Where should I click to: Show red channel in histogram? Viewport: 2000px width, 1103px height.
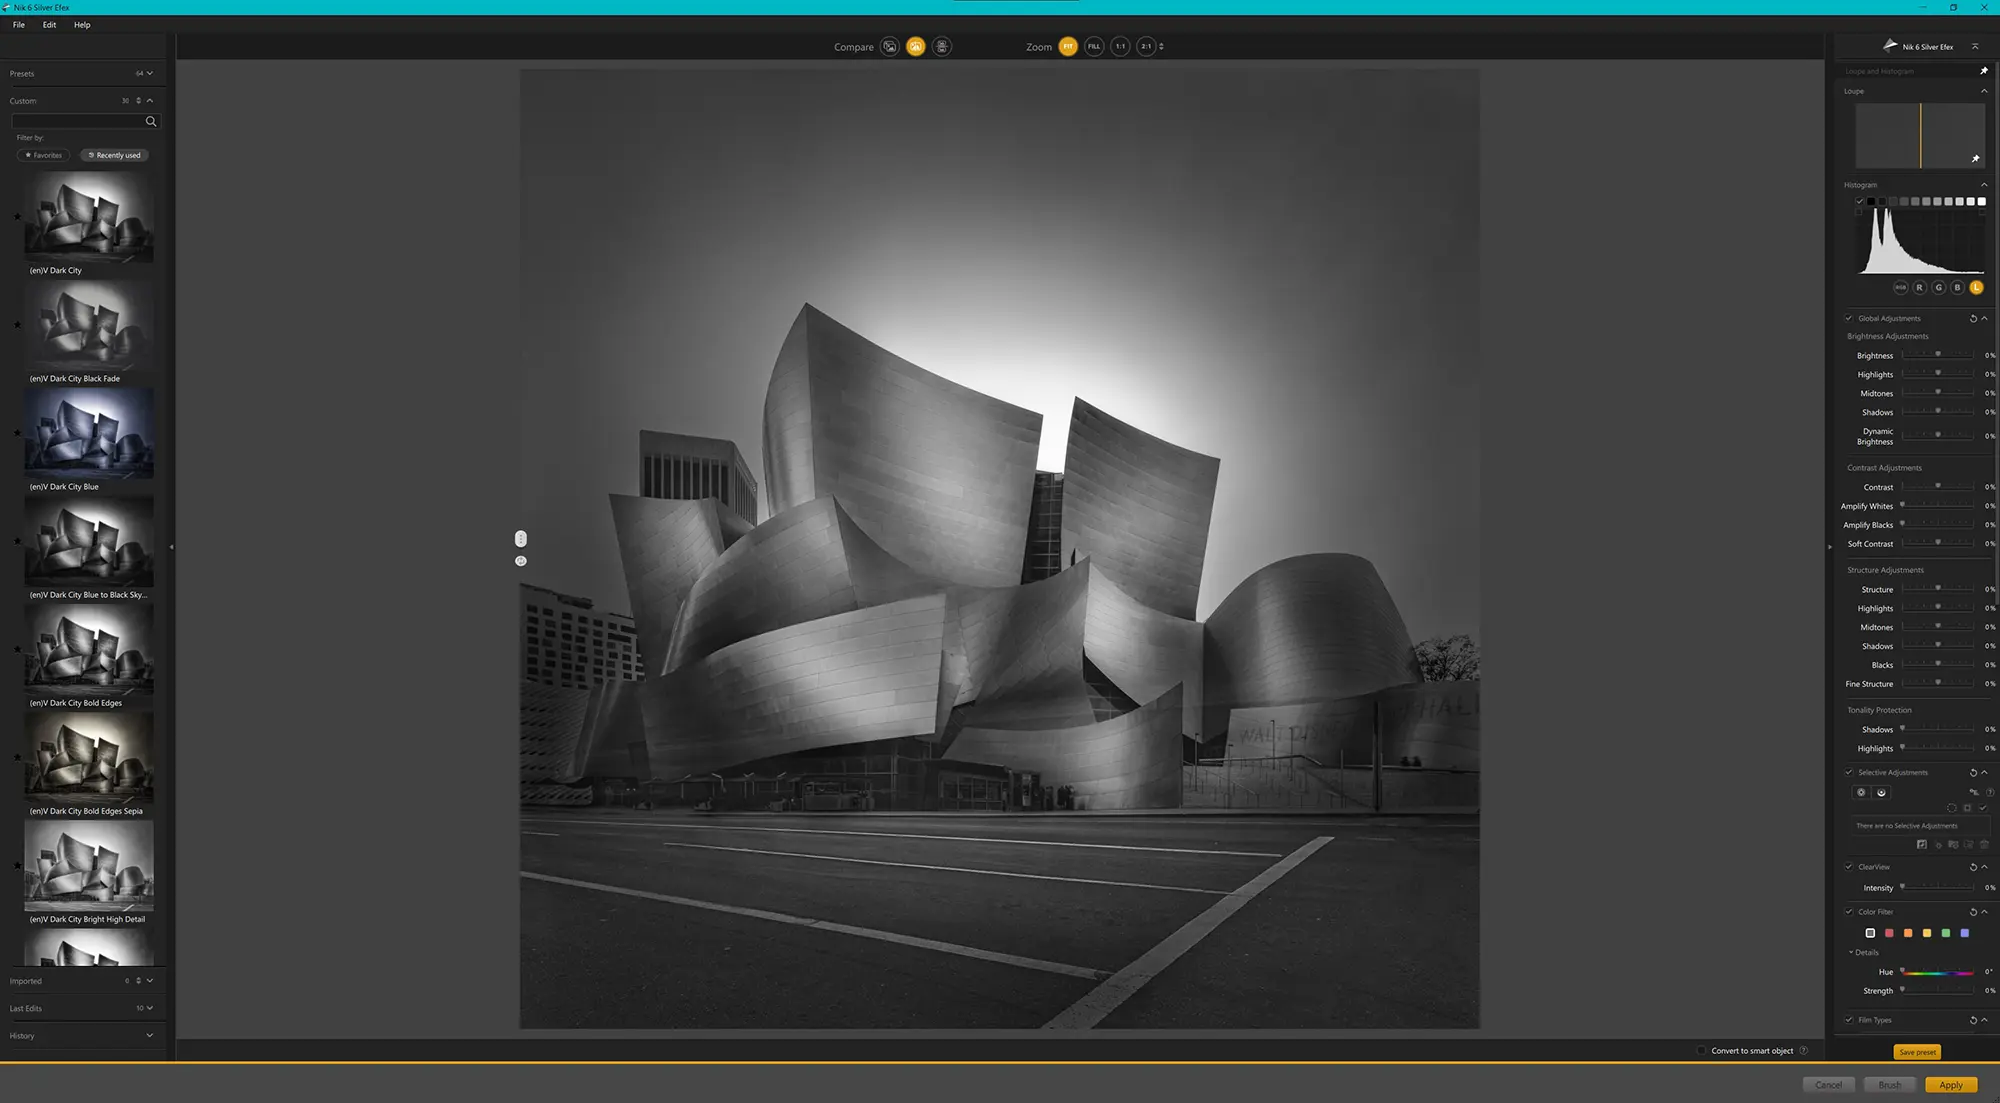1919,288
